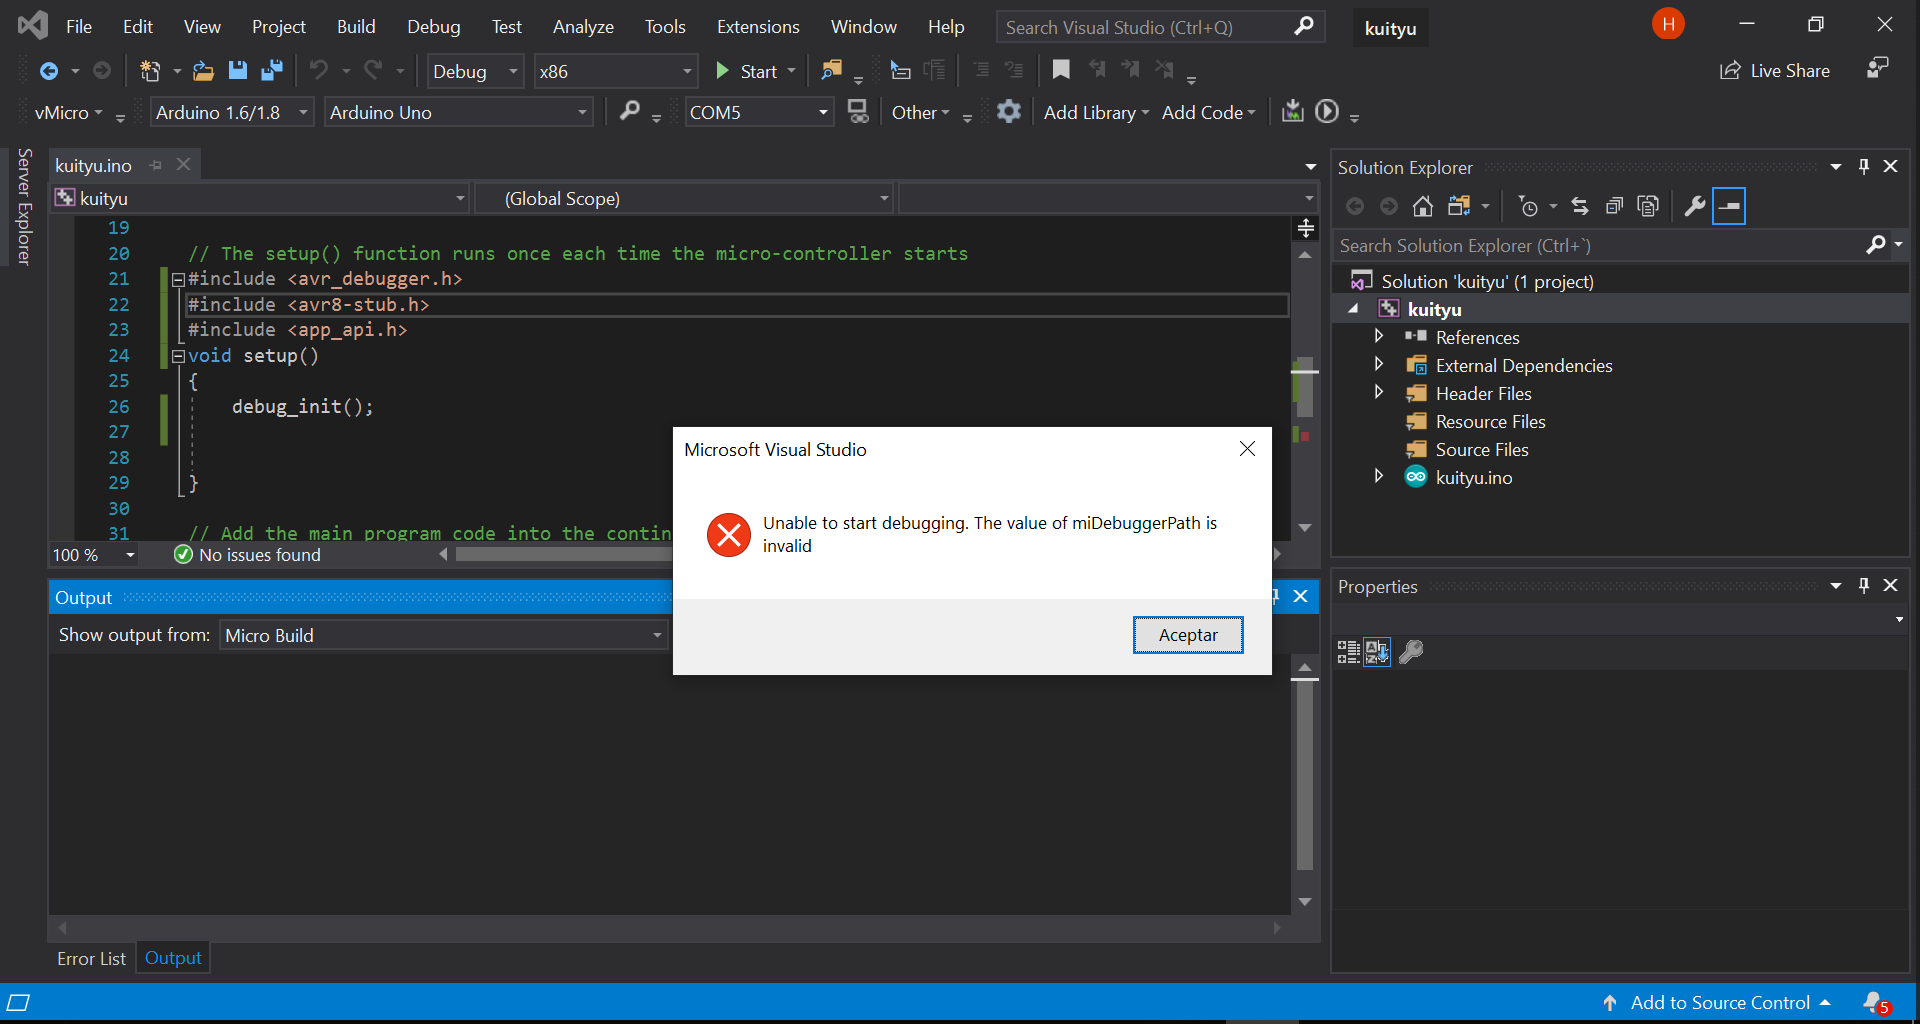
Task: Click the Build and Upload icon
Action: [x=1292, y=111]
